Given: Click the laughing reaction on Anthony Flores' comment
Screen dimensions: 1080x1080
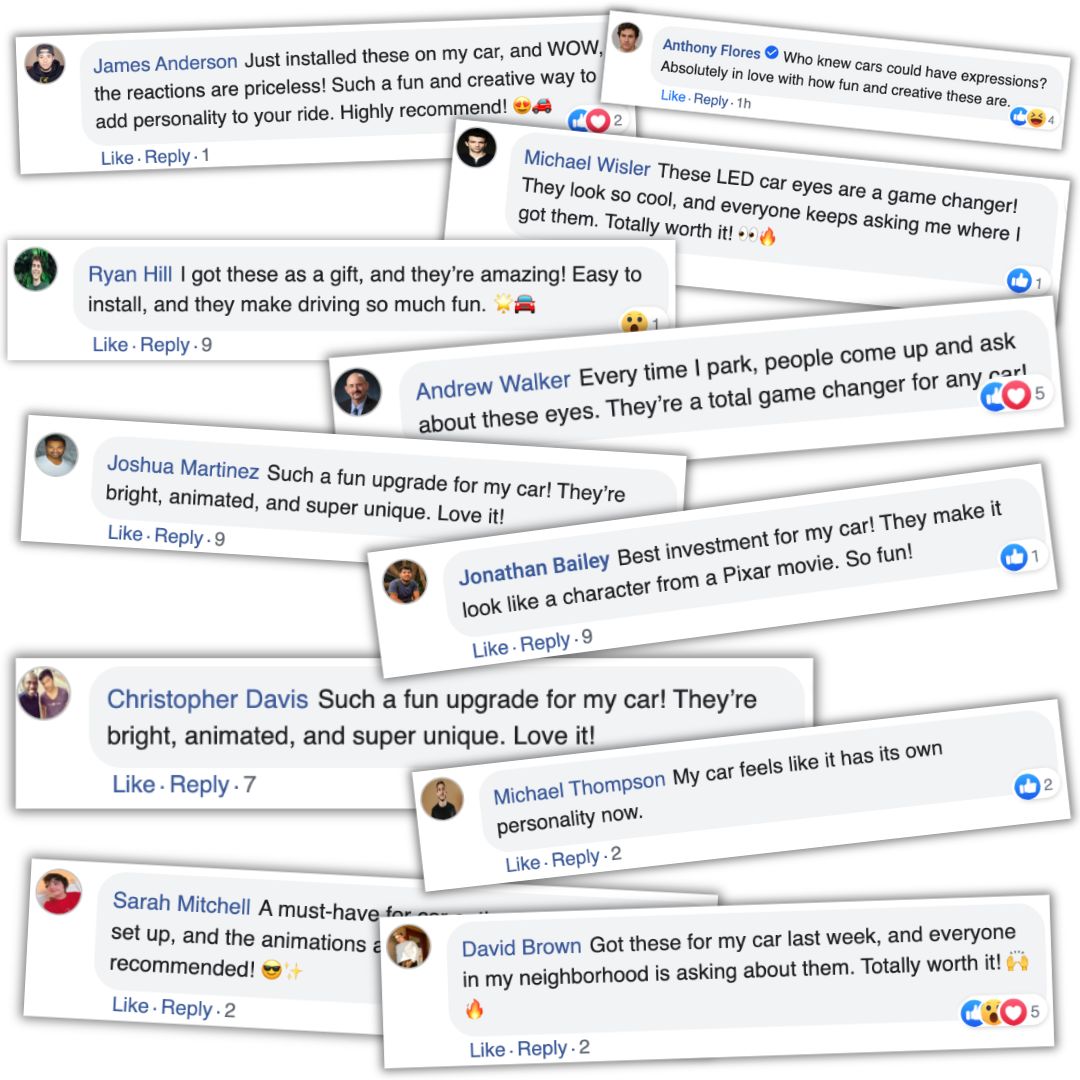Looking at the screenshot, I should 1040,119.
